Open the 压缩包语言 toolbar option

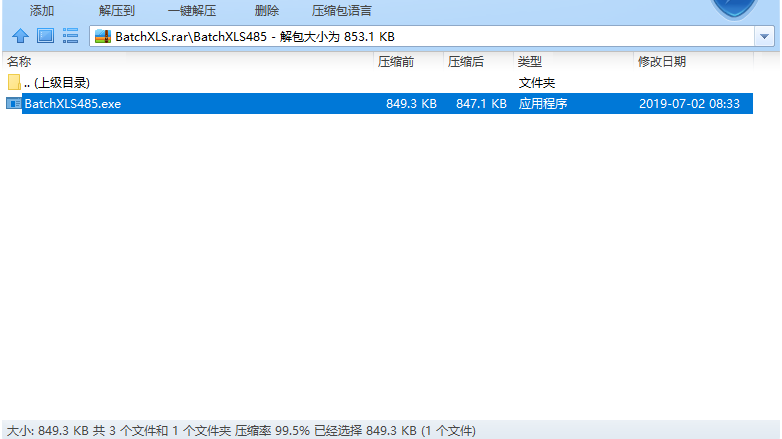click(342, 10)
